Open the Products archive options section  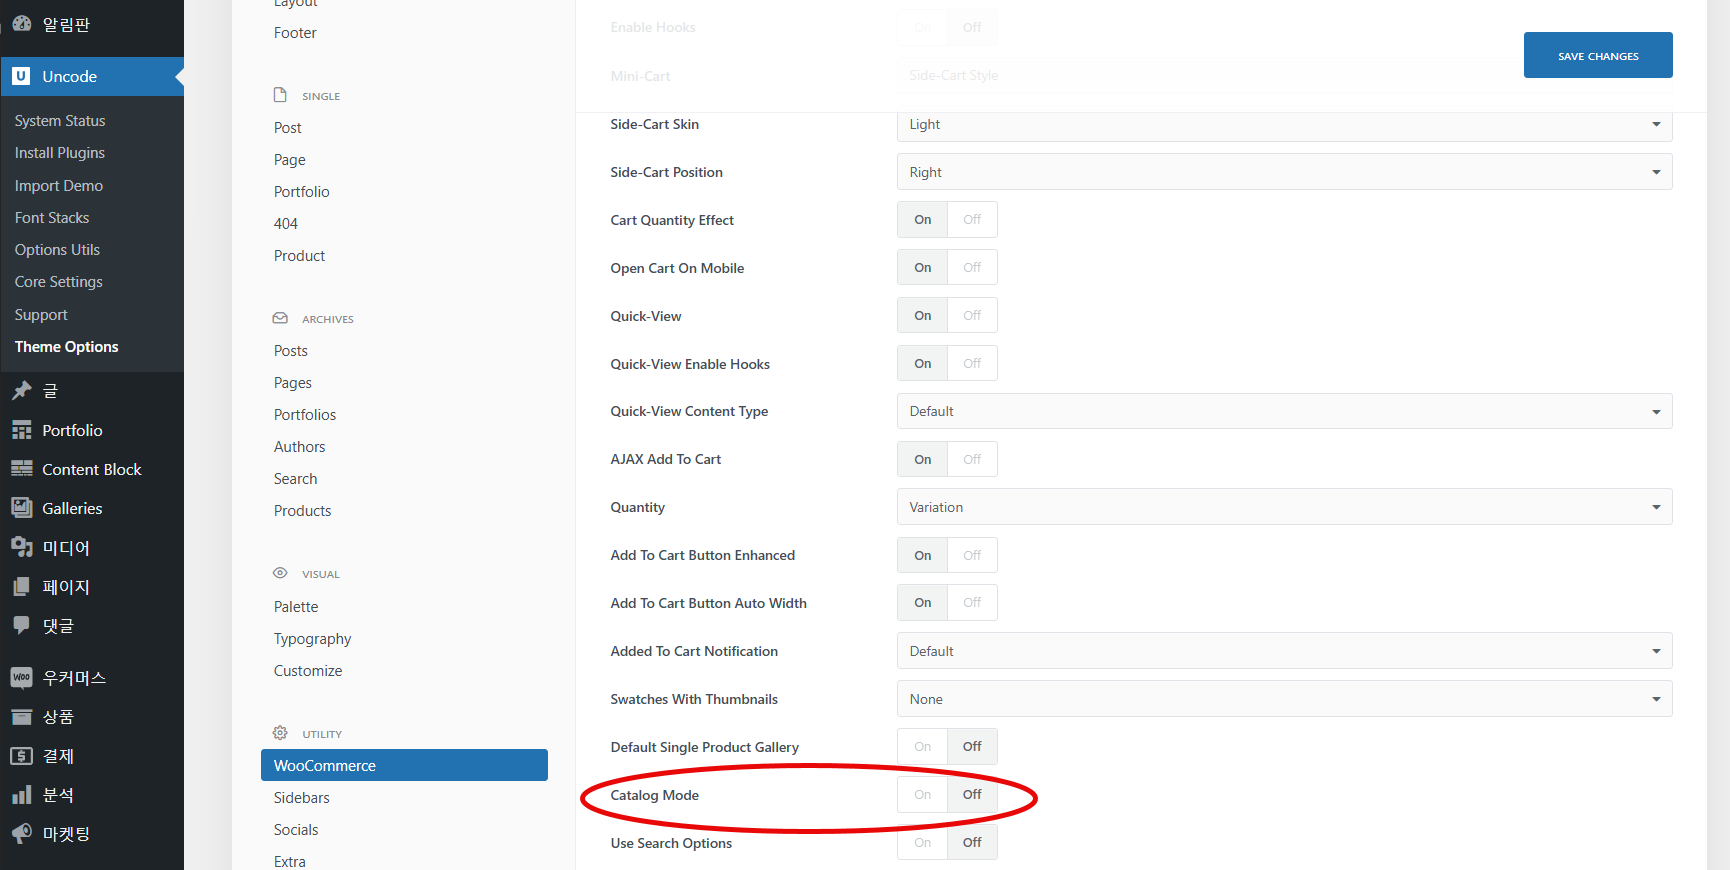[x=303, y=511]
